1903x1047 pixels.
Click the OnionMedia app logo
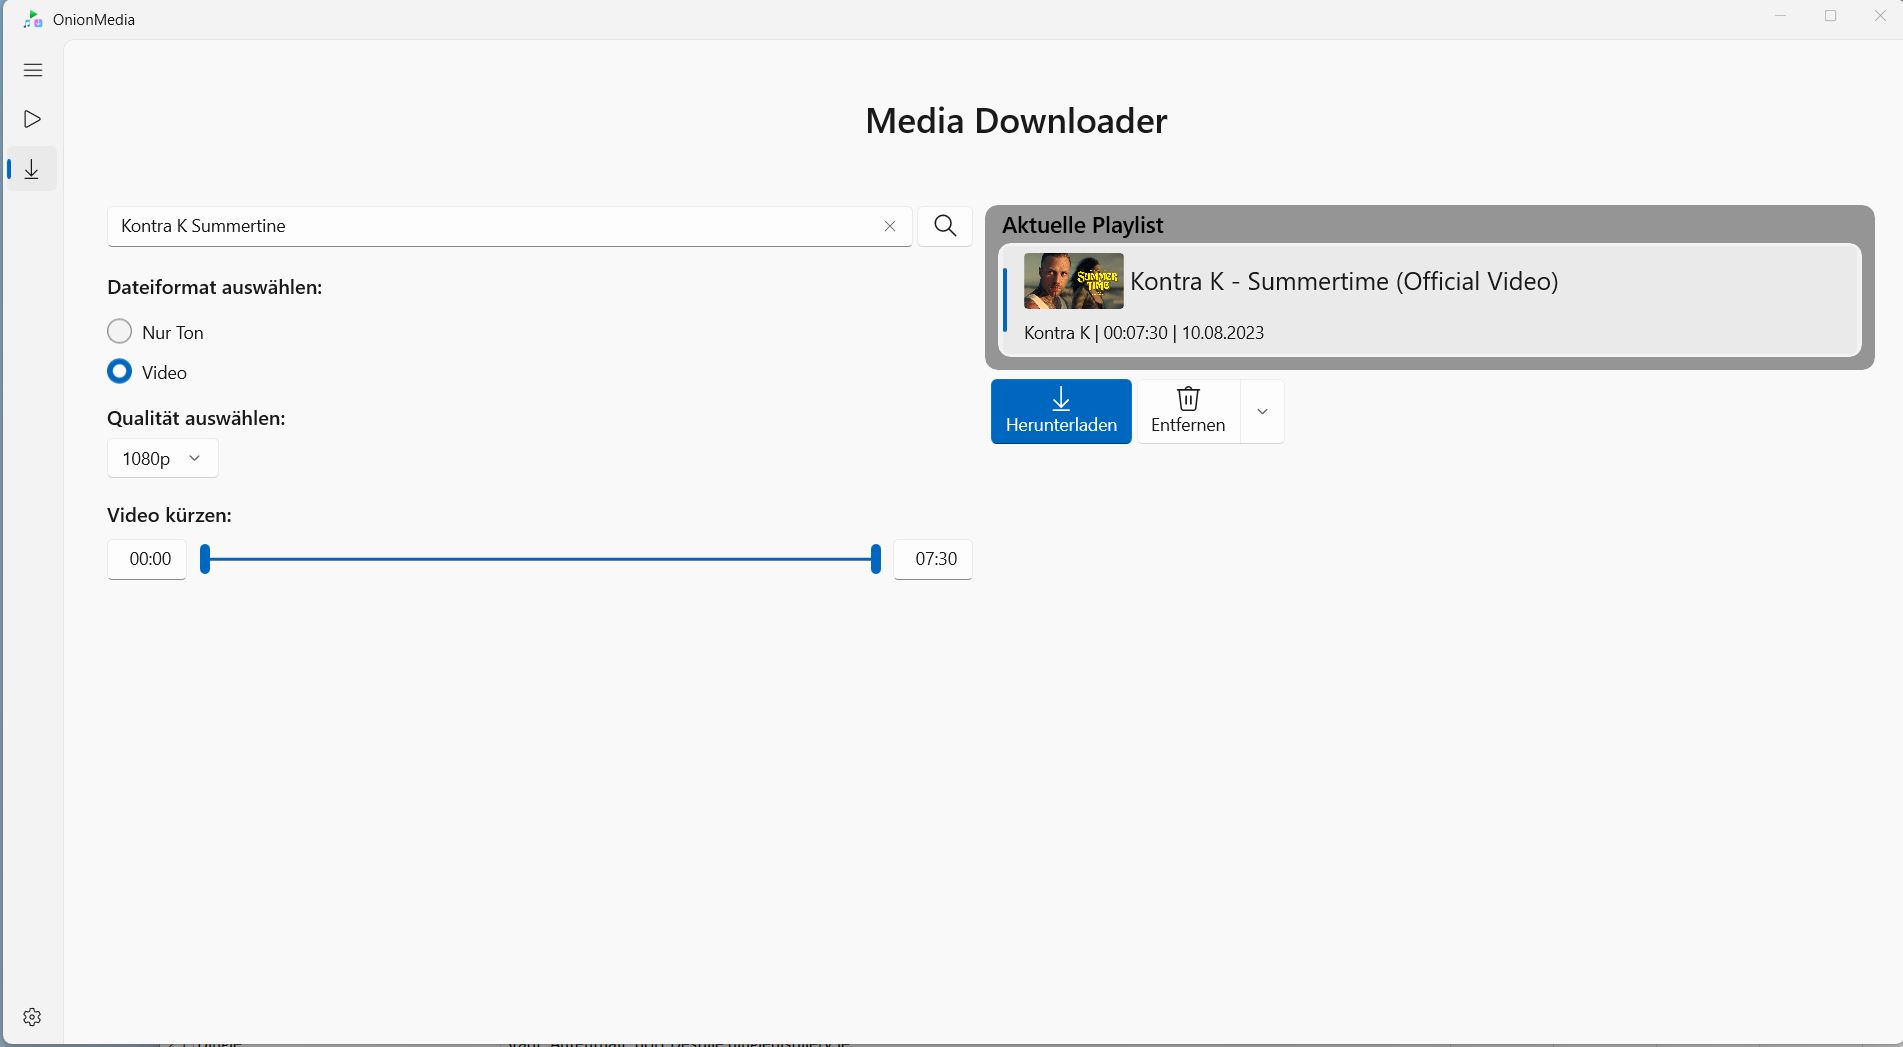[x=33, y=19]
